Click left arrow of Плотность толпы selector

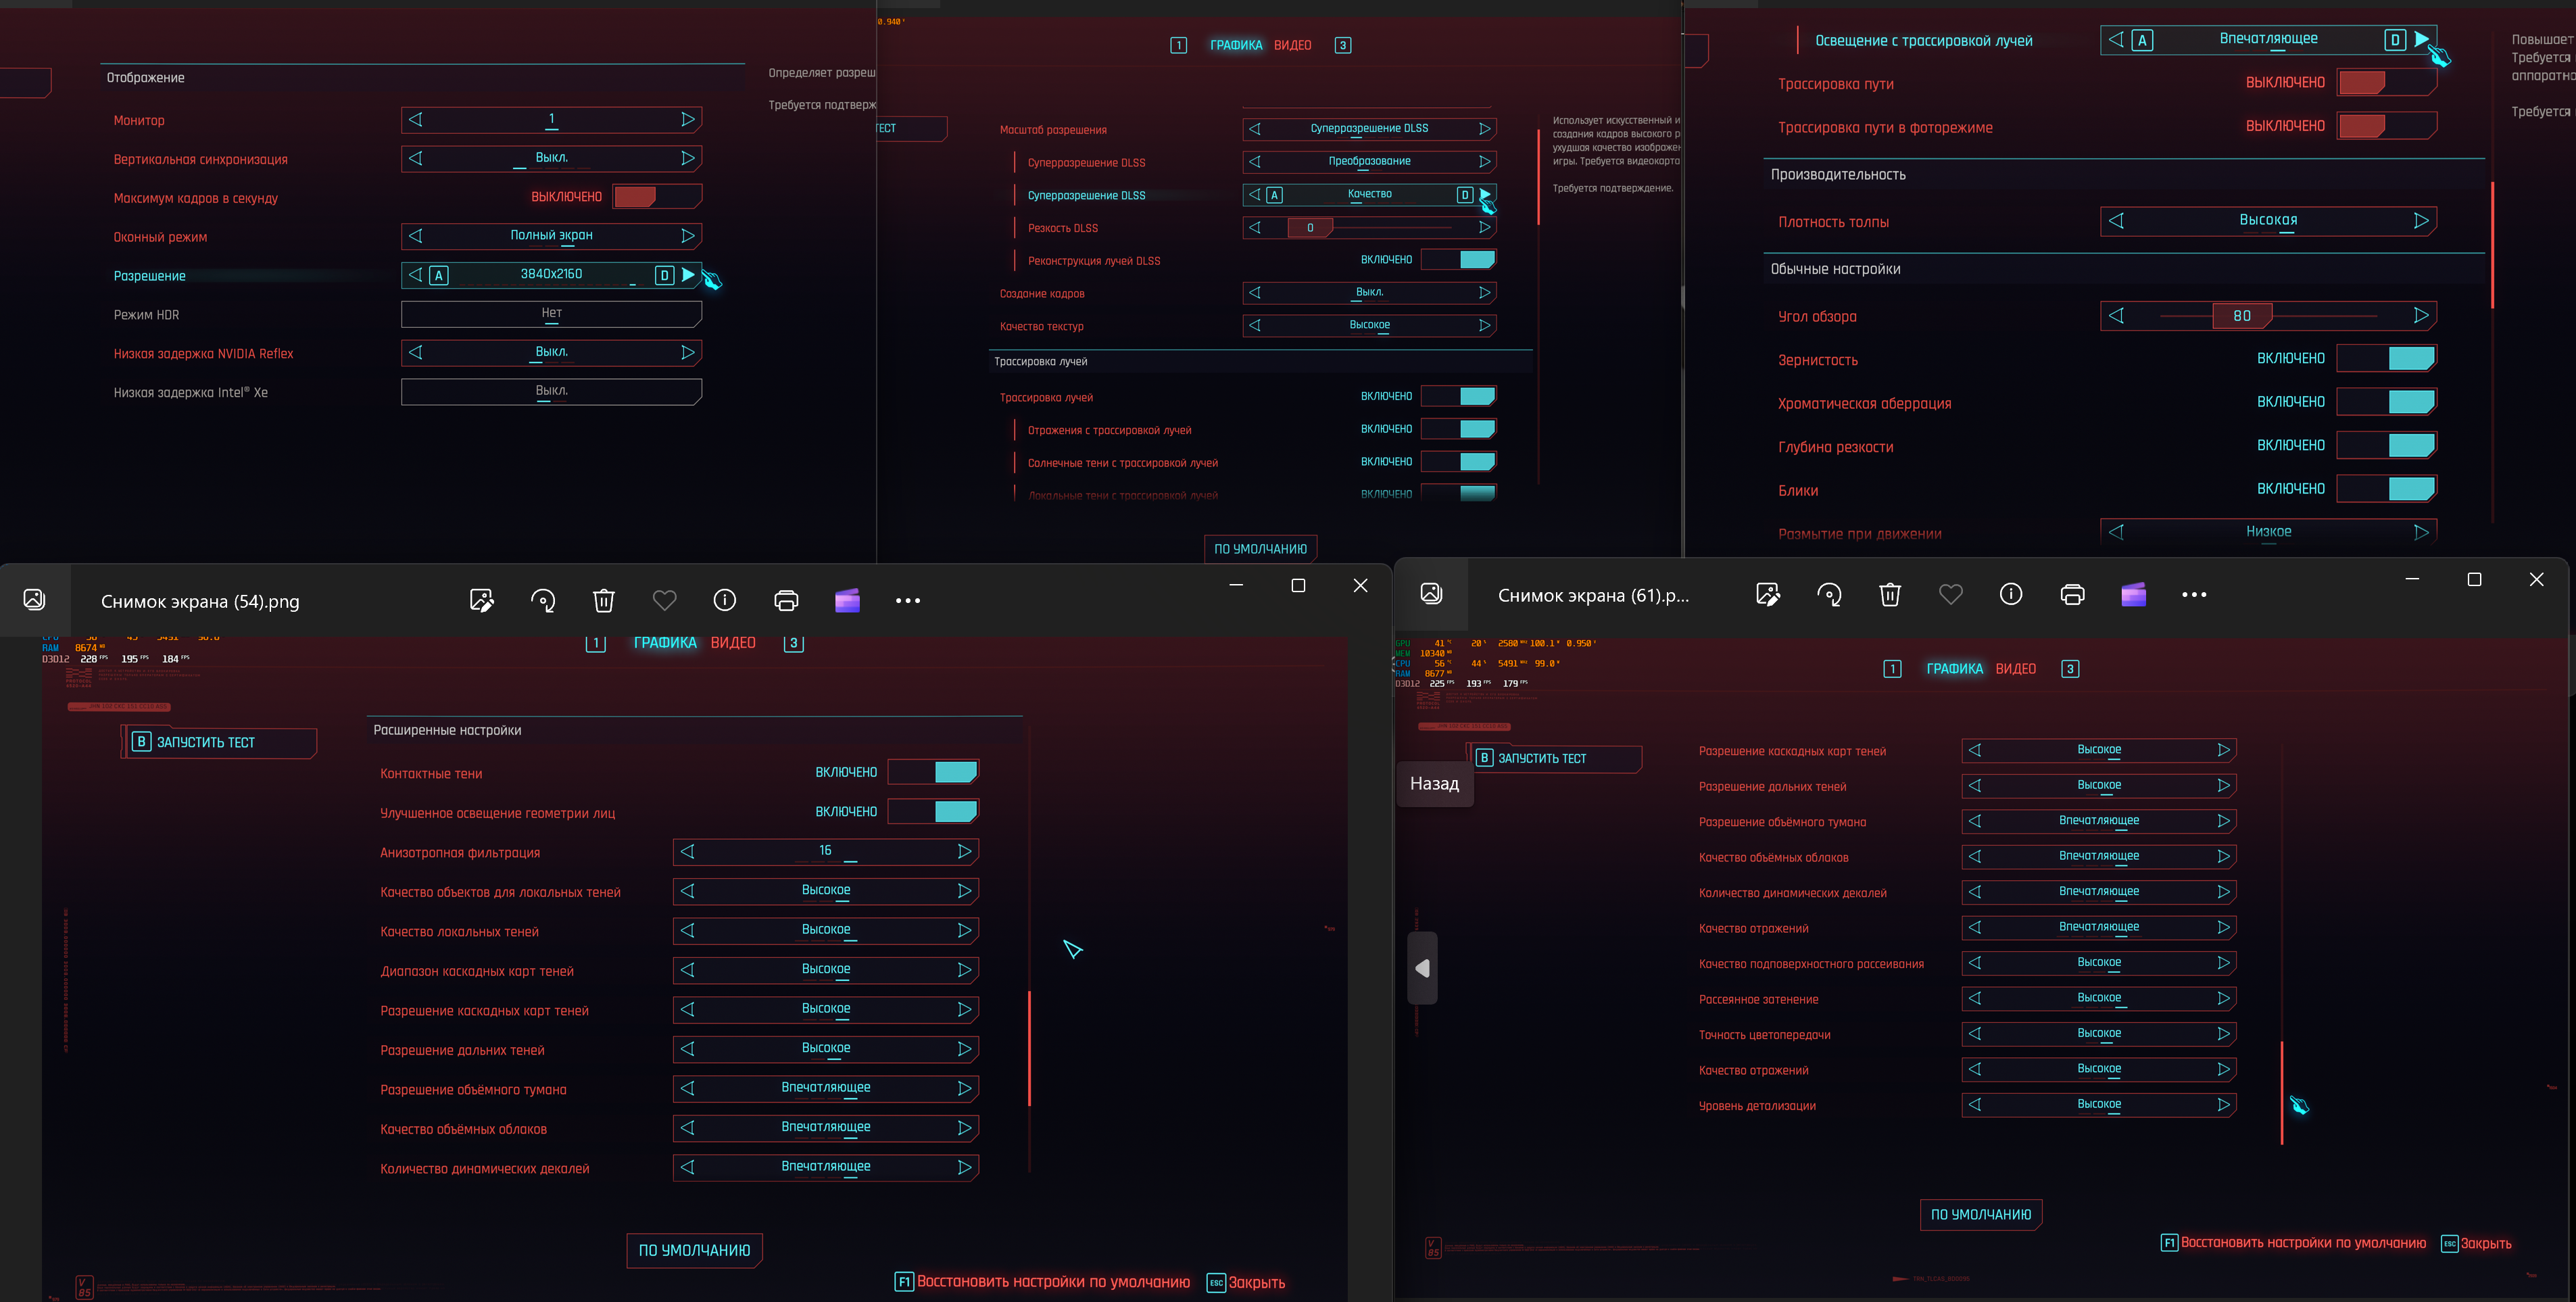coord(2116,220)
